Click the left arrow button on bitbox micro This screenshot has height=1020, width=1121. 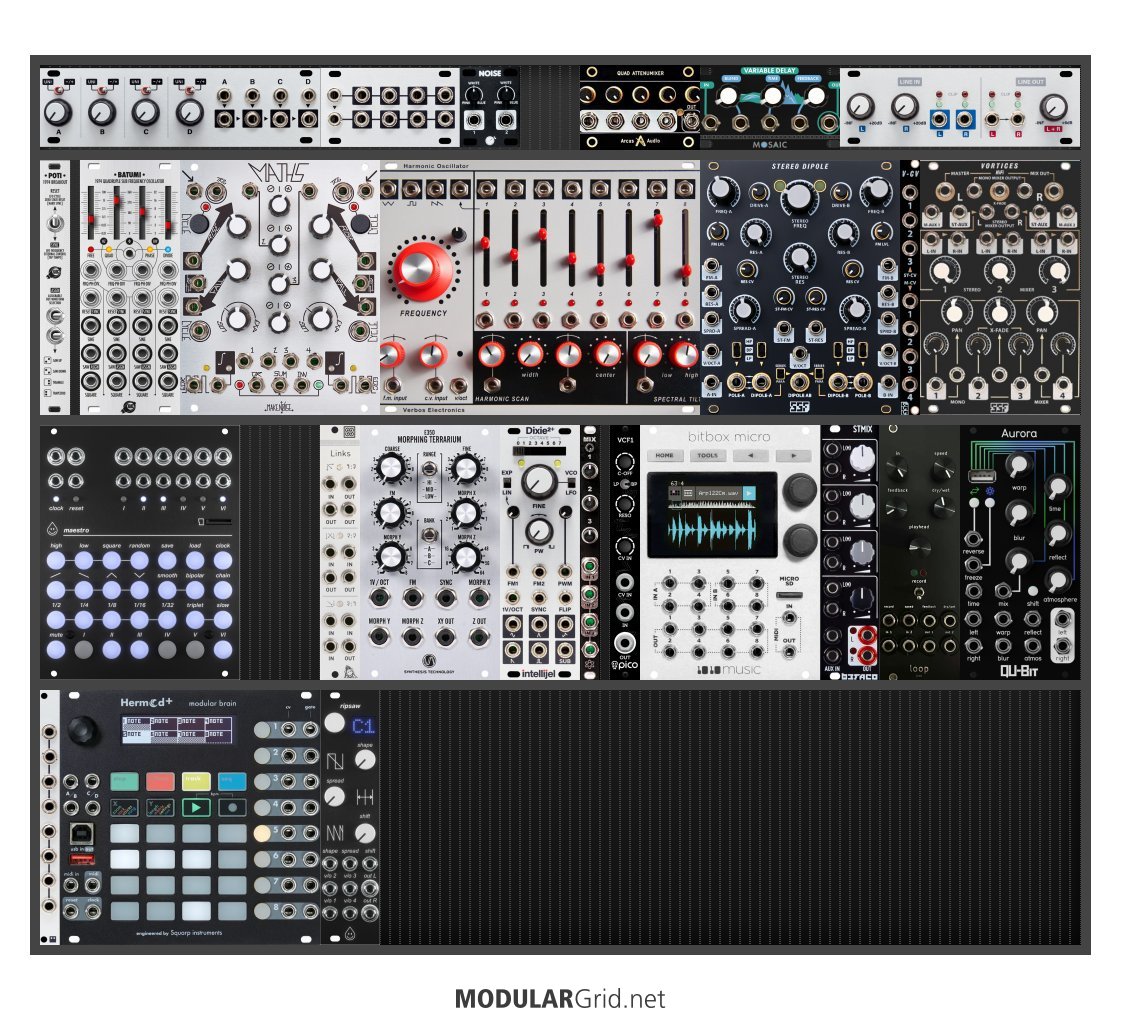click(x=751, y=455)
